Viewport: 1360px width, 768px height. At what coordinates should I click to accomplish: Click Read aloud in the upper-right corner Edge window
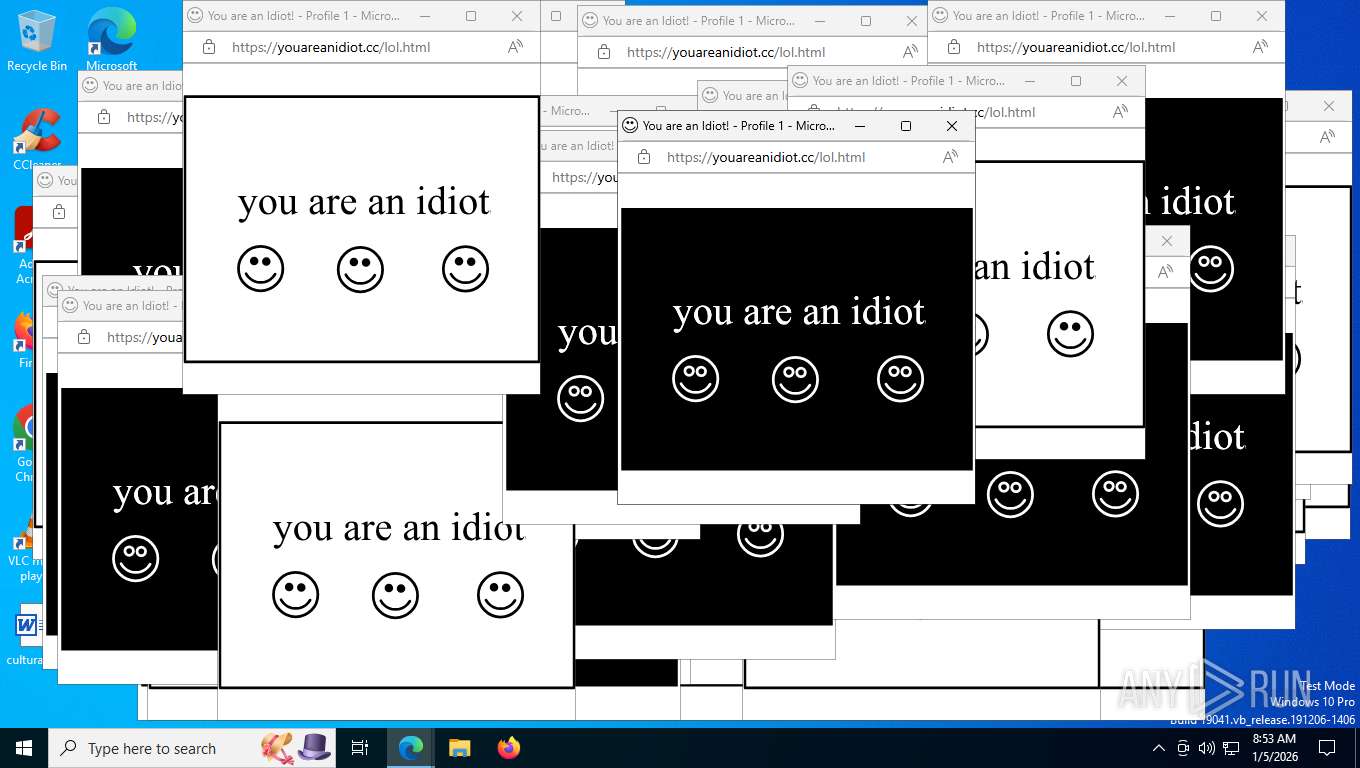pyautogui.click(x=1260, y=47)
